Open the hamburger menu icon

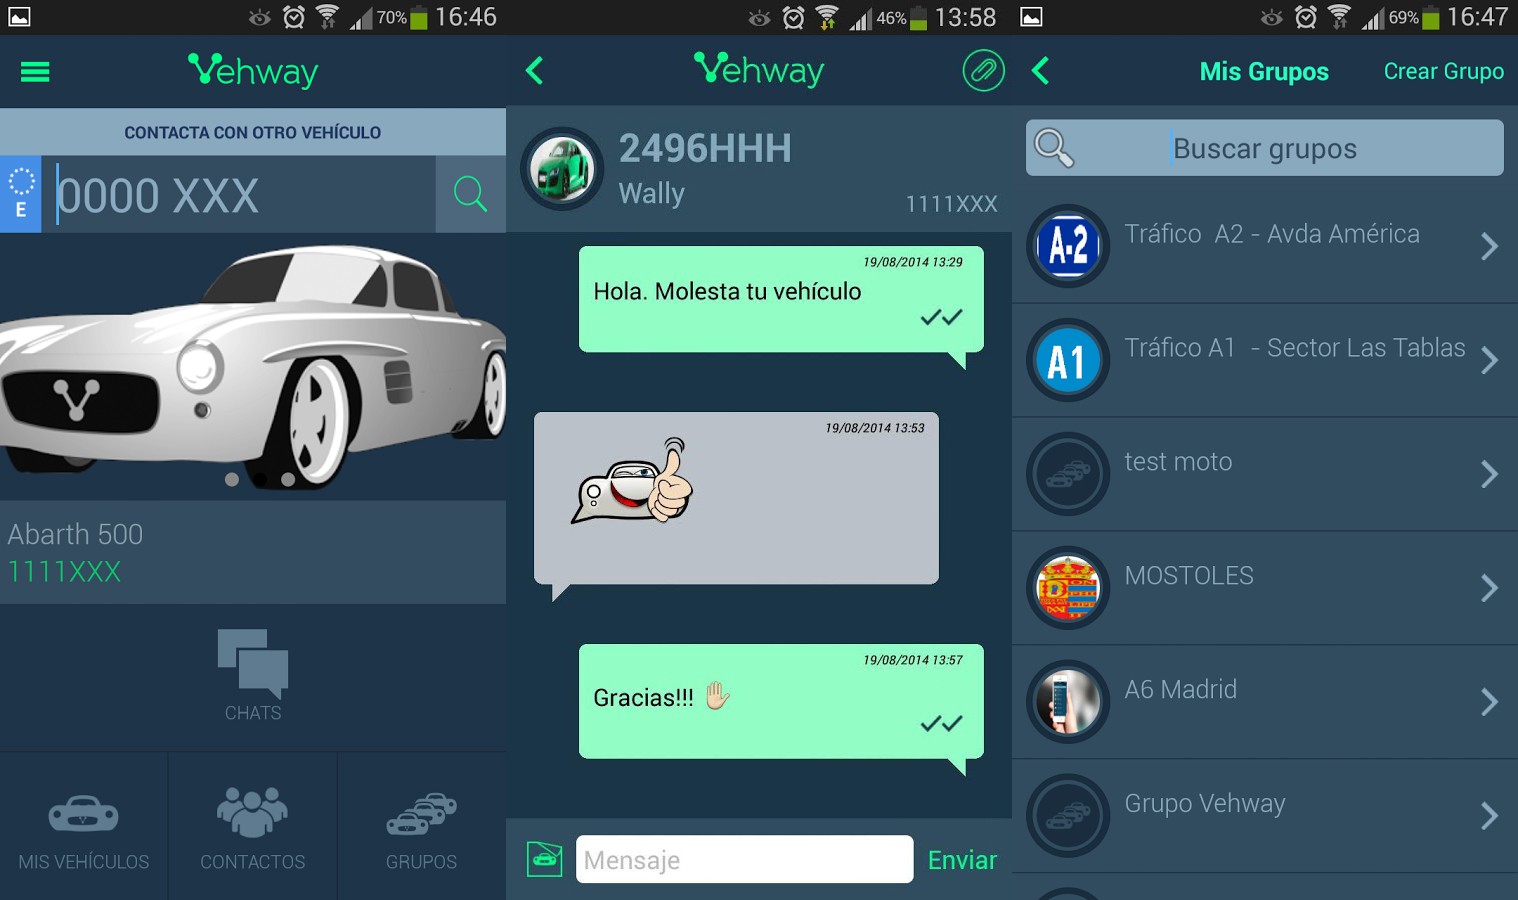coord(35,72)
